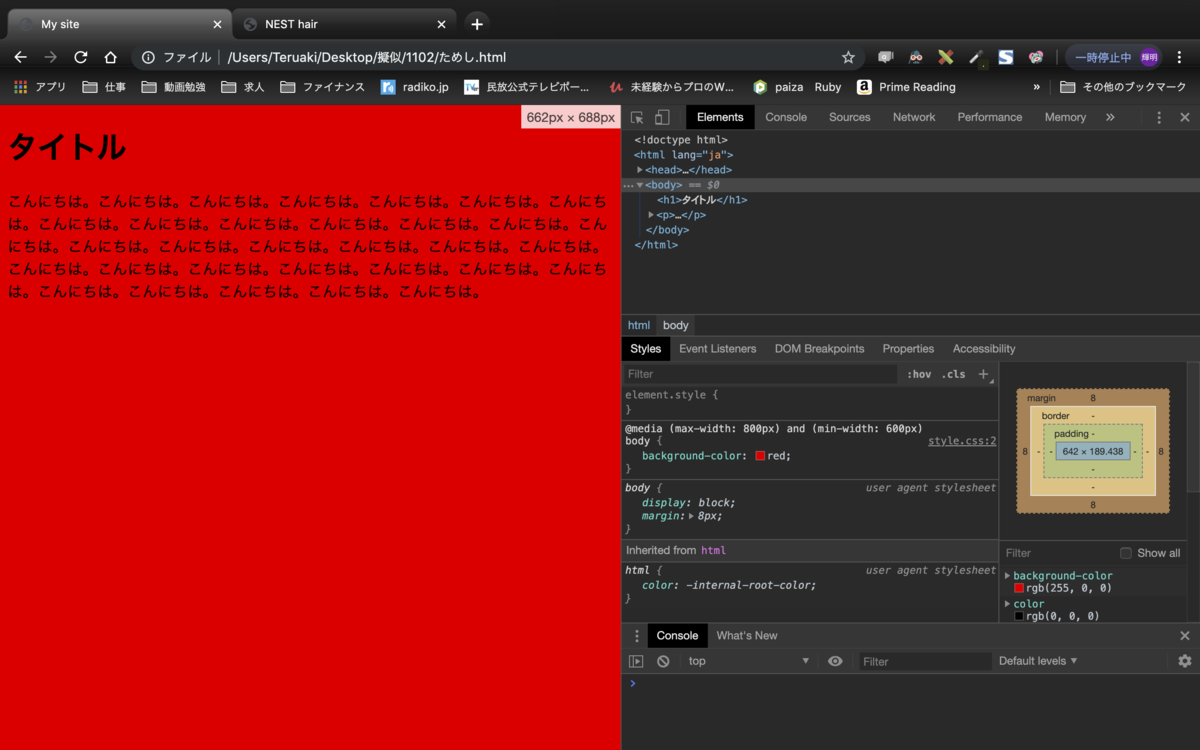Viewport: 1200px width, 750px height.
Task: Select the h1 タイトル DOM node
Action: coord(702,200)
